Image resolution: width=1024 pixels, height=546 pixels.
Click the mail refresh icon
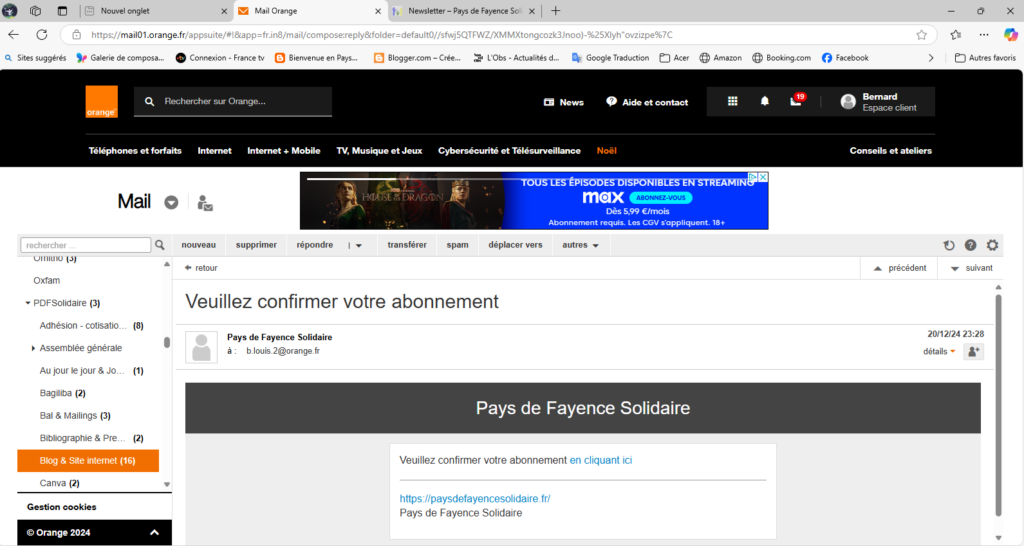coord(949,245)
